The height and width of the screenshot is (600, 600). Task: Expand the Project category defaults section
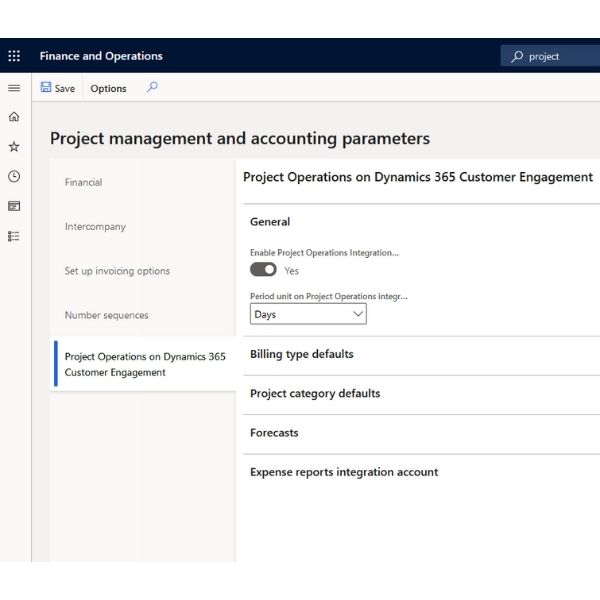coord(421,394)
